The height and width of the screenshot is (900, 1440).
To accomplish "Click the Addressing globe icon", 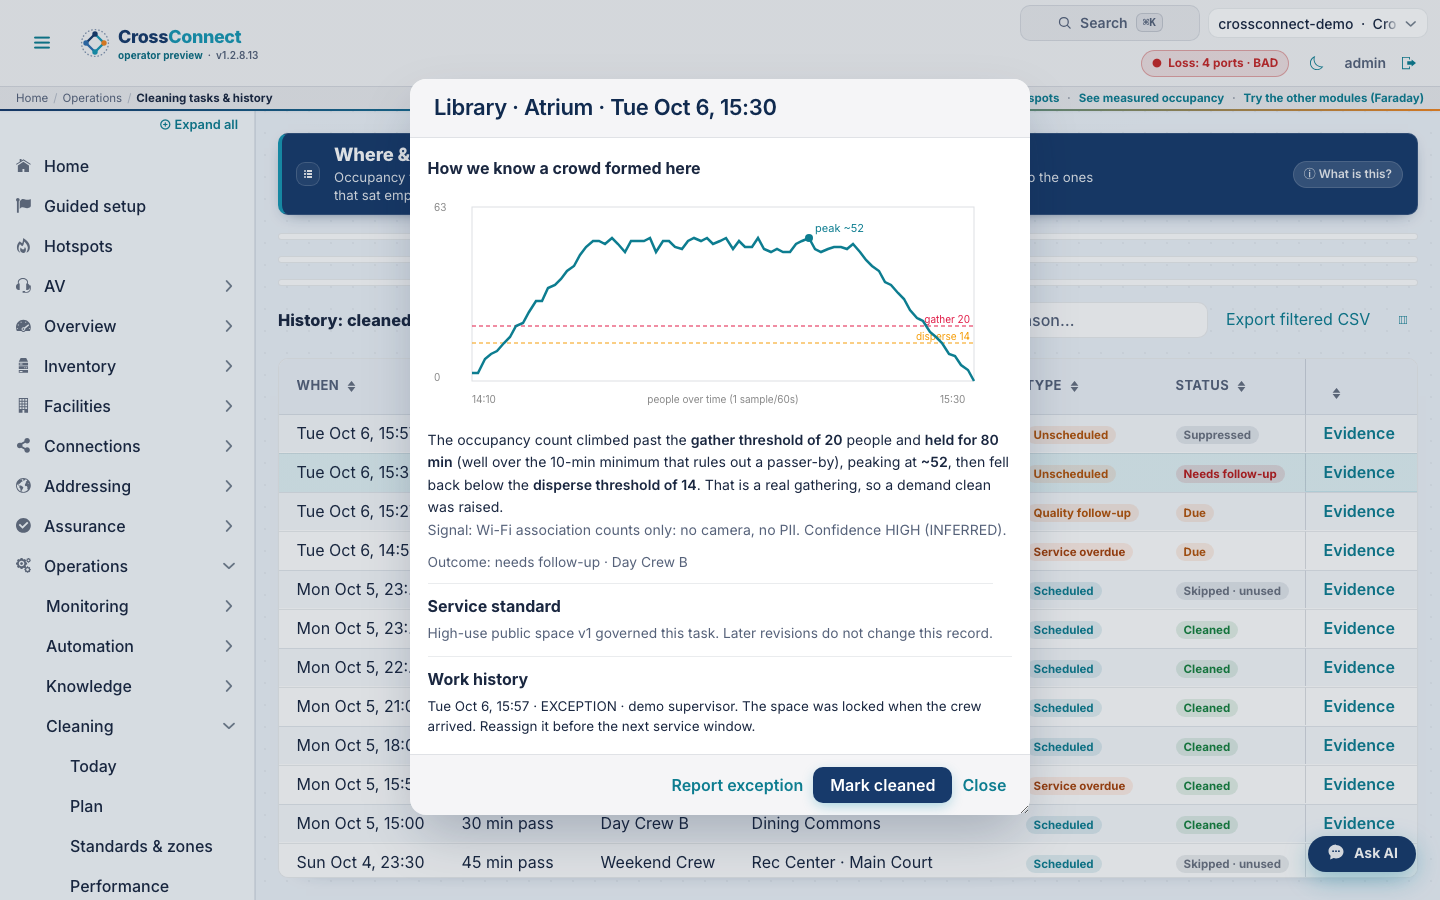I will click(24, 486).
